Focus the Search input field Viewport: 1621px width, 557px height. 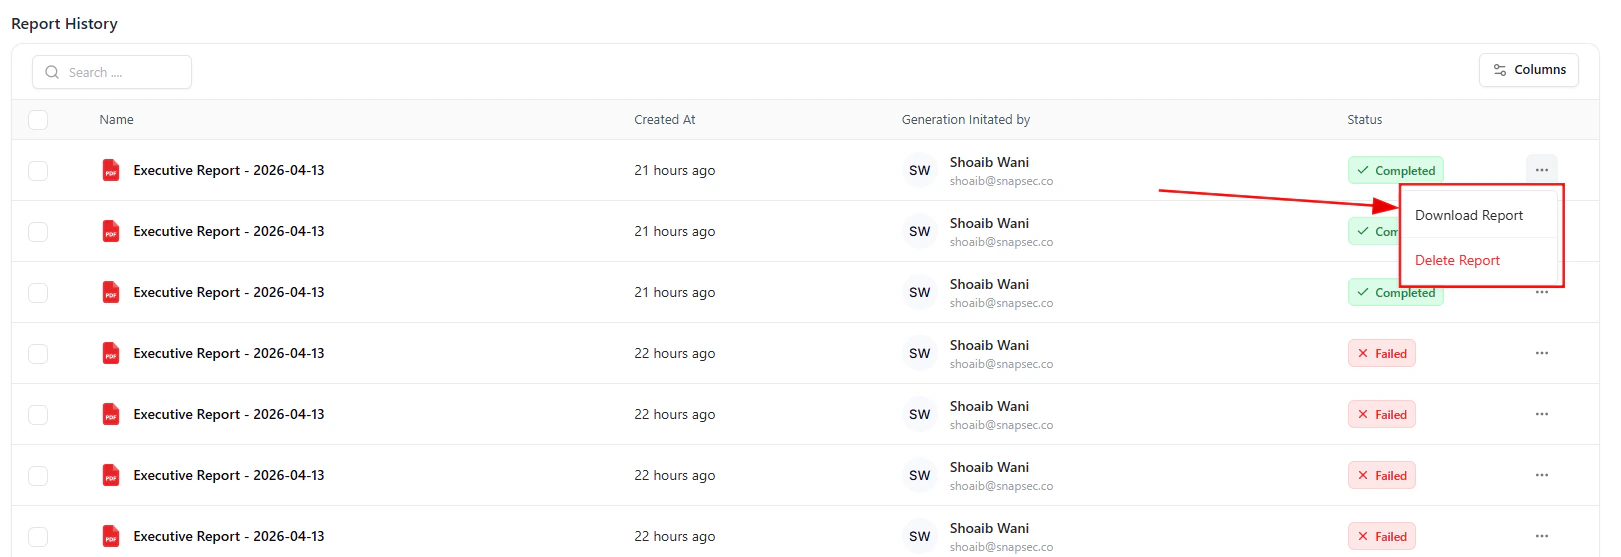[x=112, y=72]
